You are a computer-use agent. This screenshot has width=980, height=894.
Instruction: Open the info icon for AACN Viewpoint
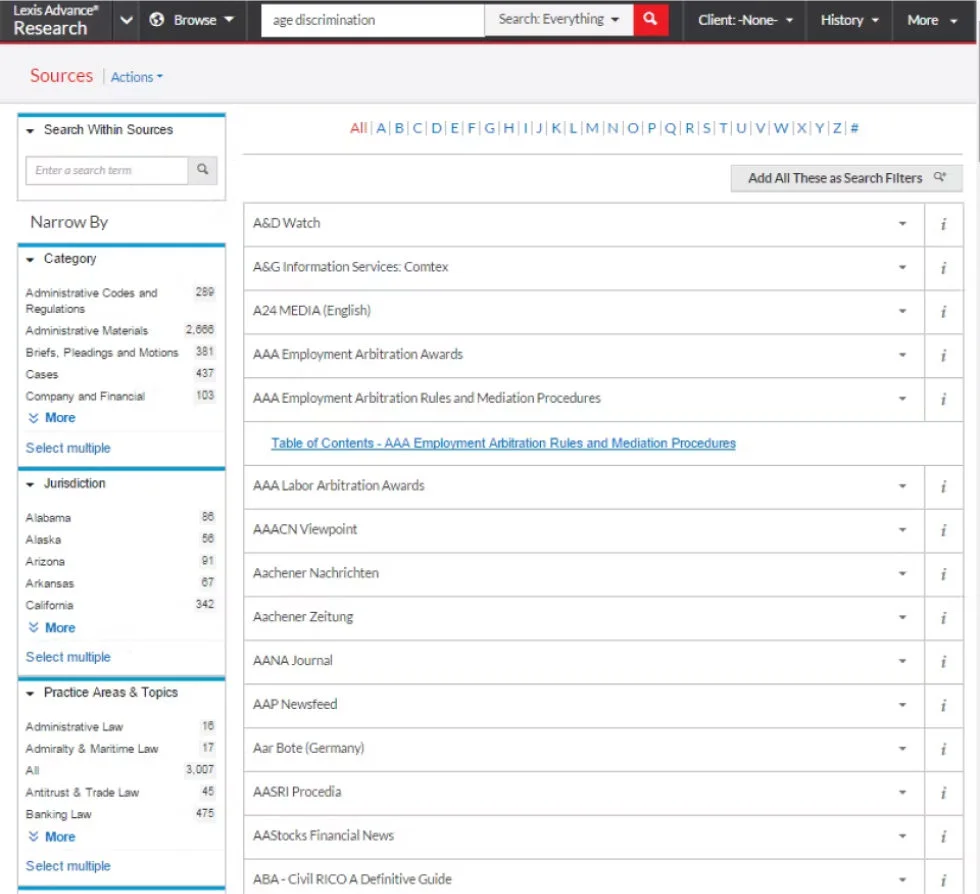(x=943, y=530)
